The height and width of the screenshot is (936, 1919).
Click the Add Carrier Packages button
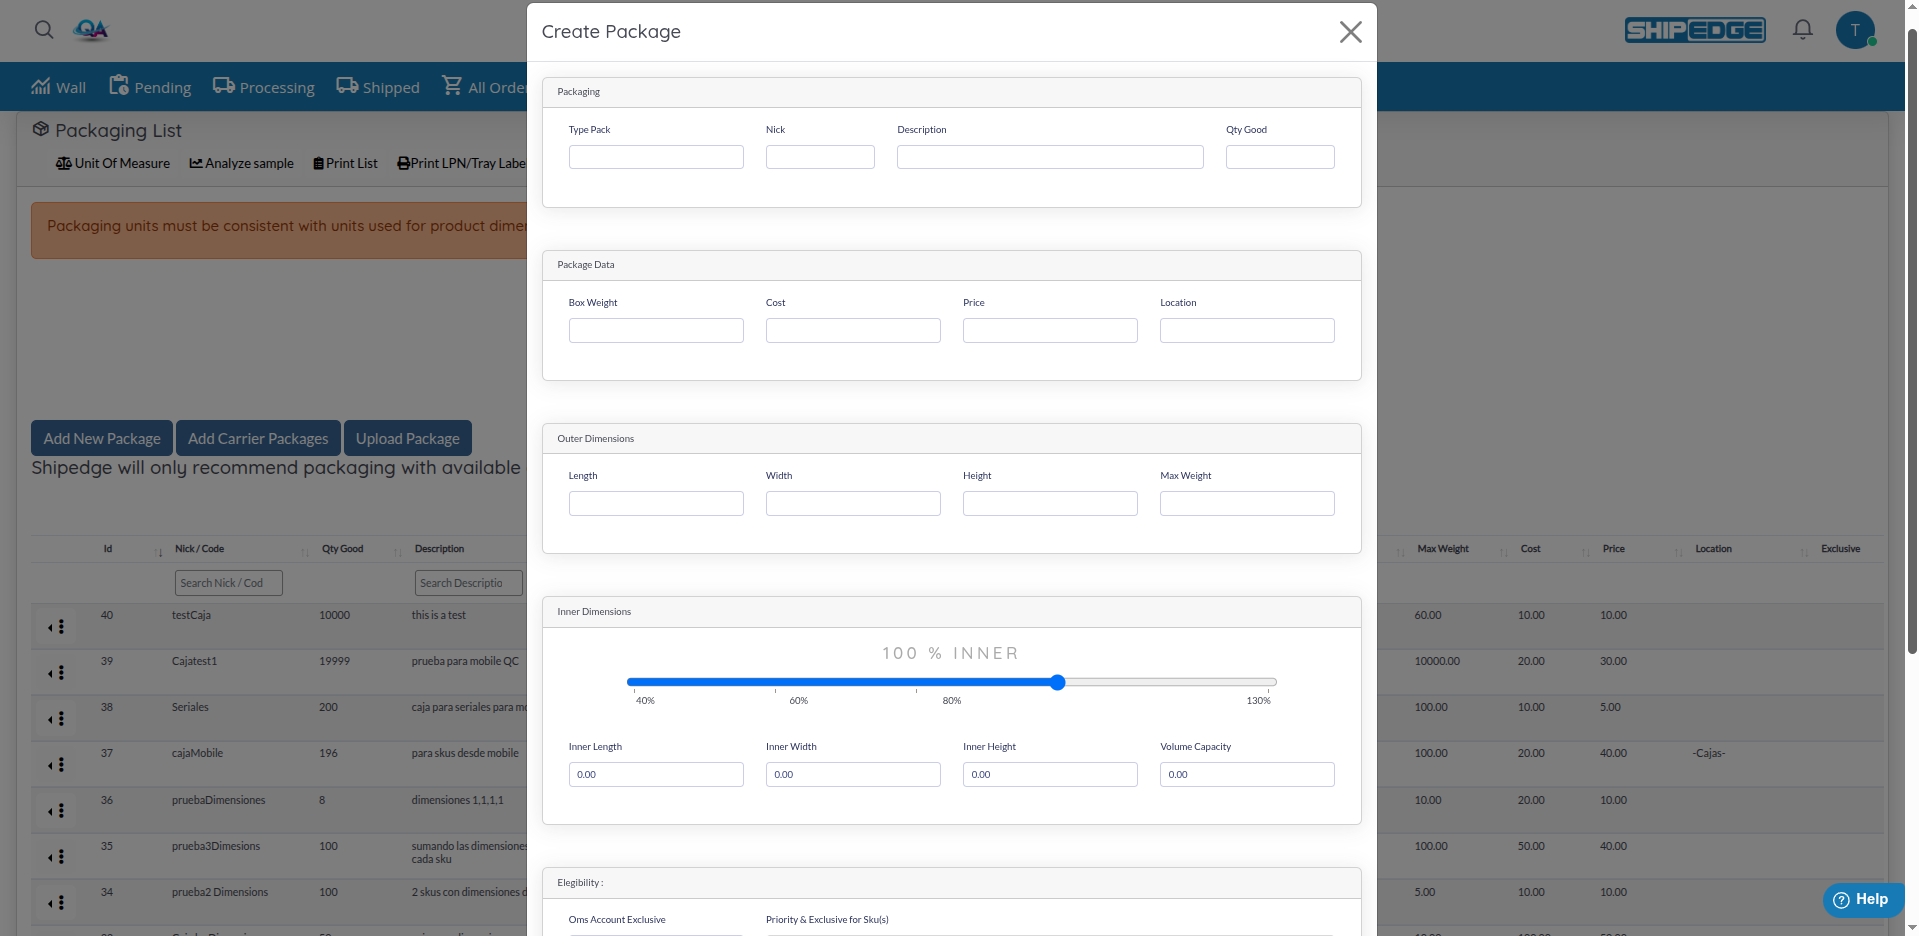(x=258, y=438)
